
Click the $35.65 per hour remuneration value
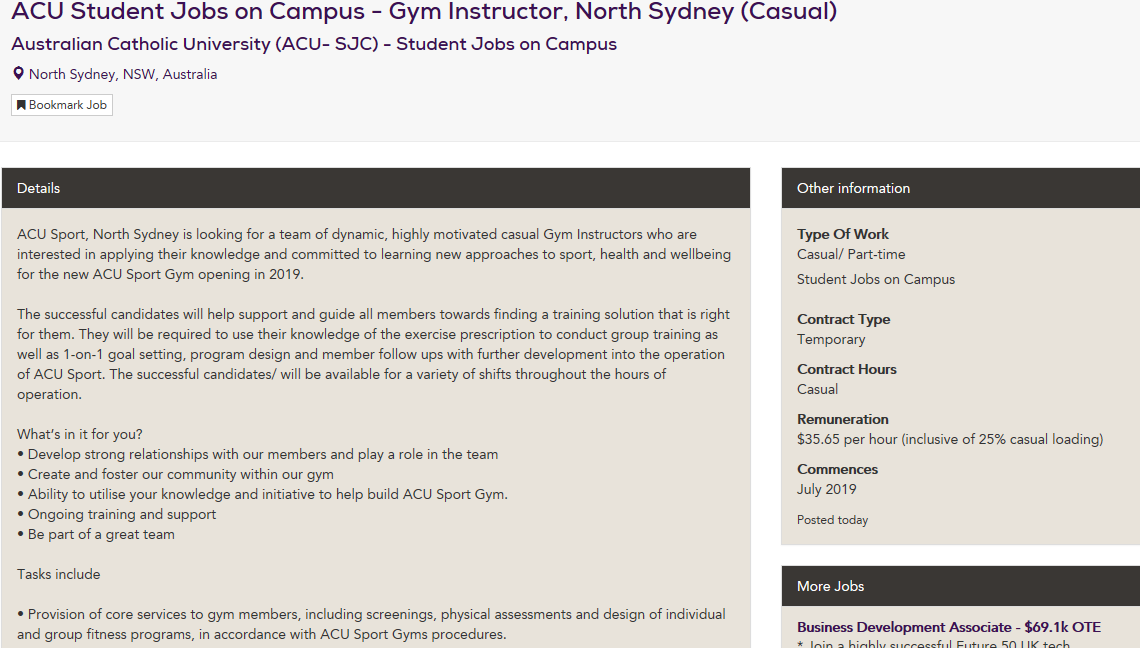pos(950,439)
